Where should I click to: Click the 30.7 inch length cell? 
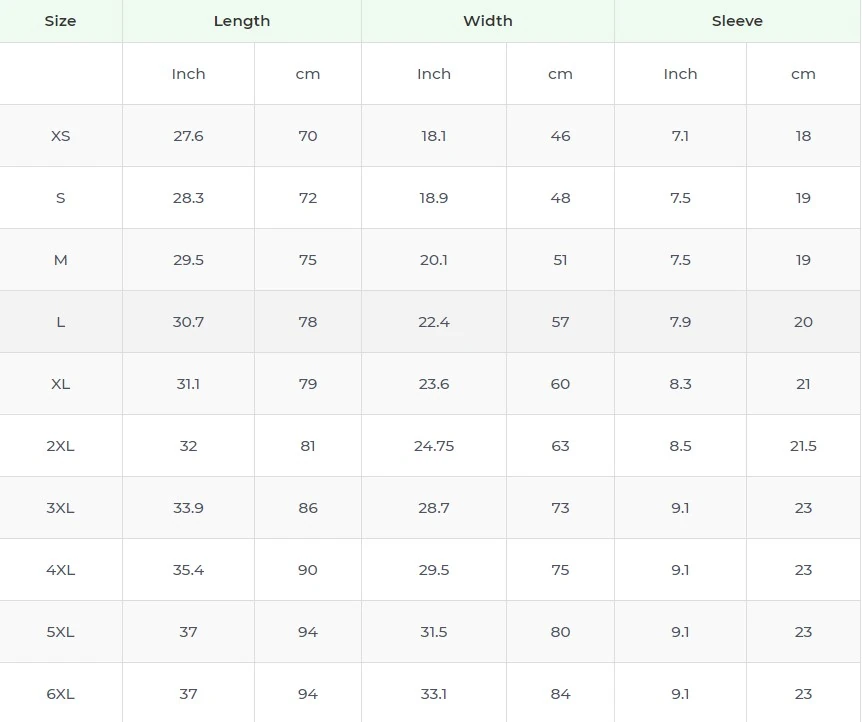pos(188,322)
